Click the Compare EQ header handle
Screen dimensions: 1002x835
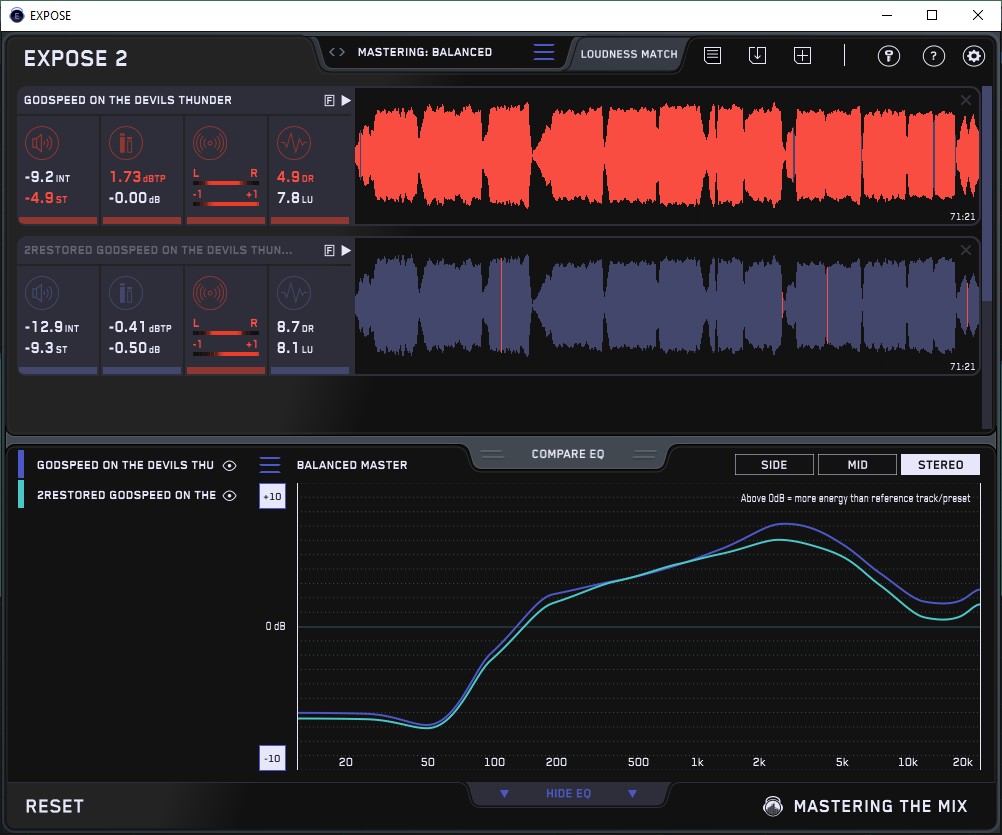point(568,454)
